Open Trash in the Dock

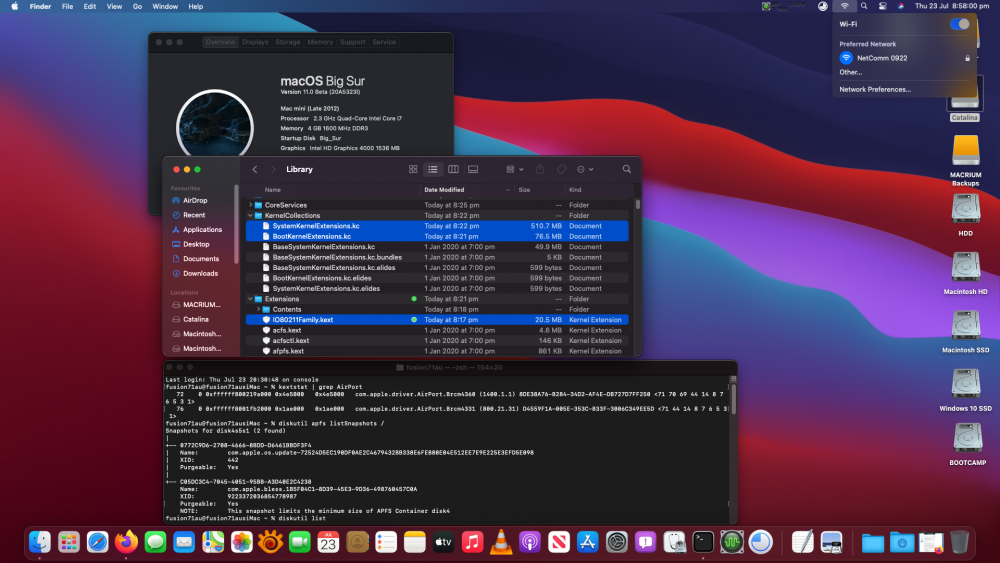[959, 542]
